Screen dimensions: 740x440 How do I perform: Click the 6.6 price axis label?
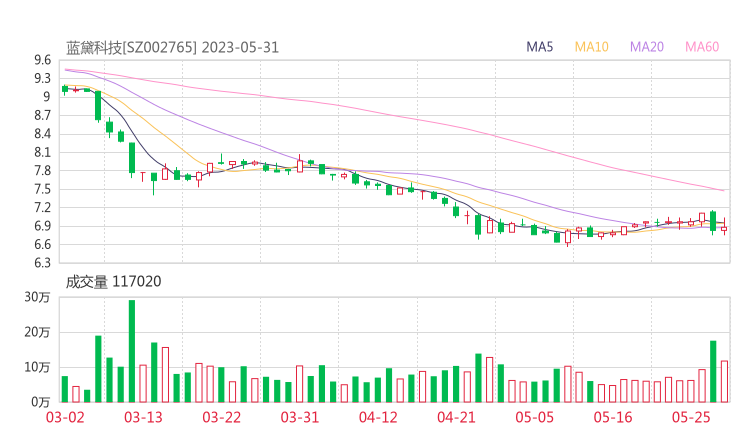point(42,244)
